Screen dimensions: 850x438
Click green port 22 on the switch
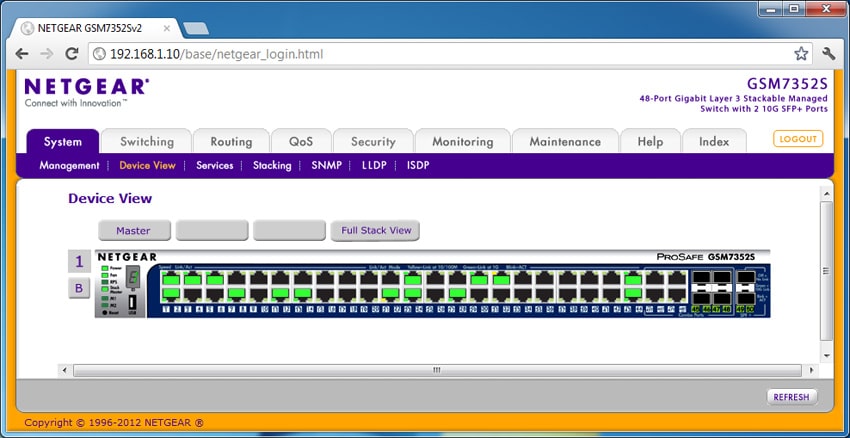coord(391,294)
